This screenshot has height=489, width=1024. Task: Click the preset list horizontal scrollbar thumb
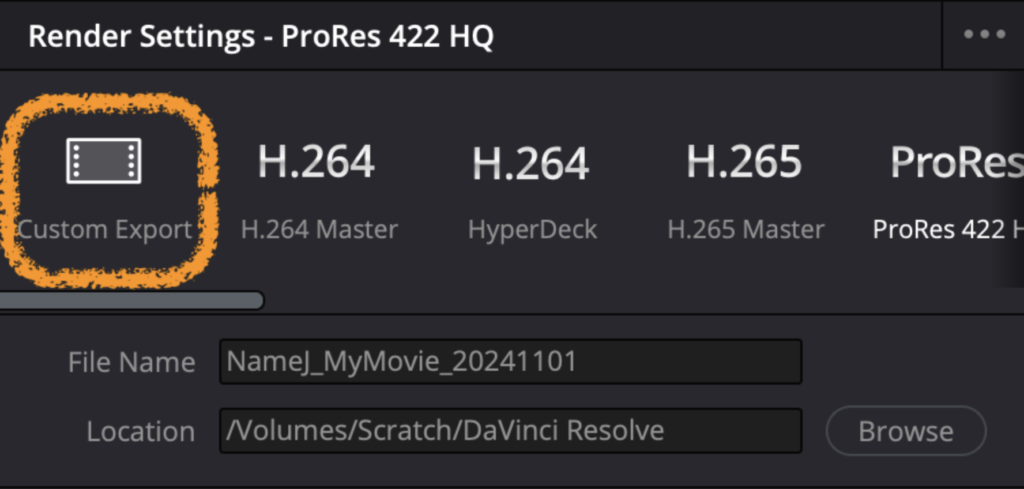[130, 300]
